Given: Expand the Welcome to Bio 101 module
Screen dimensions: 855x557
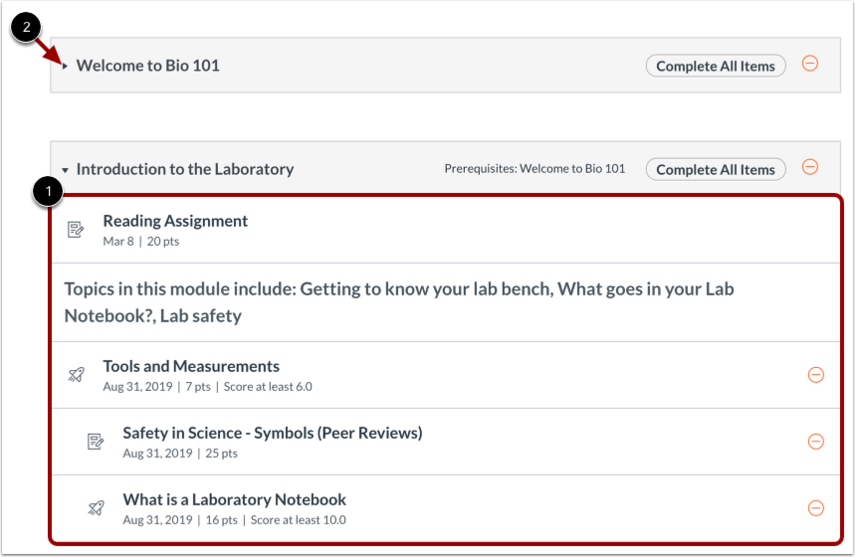Looking at the screenshot, I should [65, 66].
